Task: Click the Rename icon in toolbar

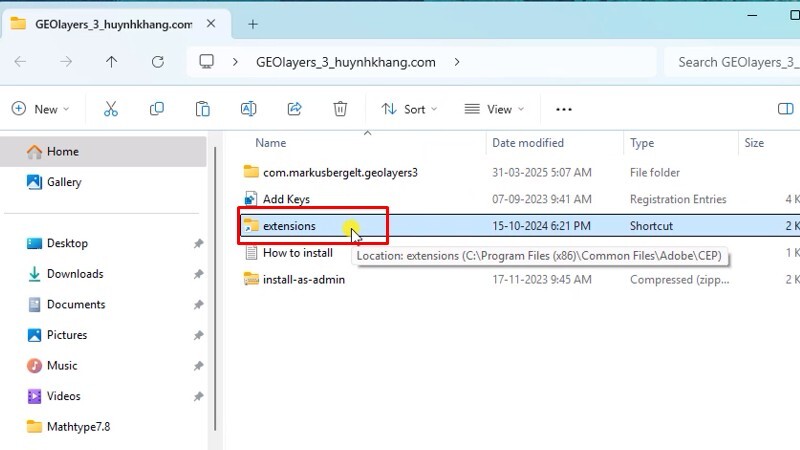Action: coord(248,109)
